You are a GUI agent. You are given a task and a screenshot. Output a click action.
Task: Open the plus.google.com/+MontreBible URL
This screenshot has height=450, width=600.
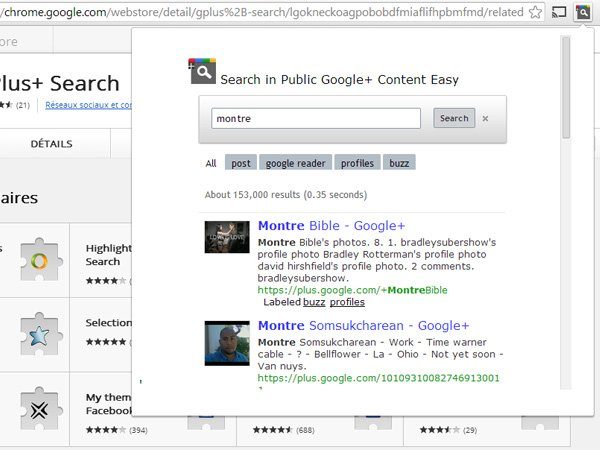point(352,290)
